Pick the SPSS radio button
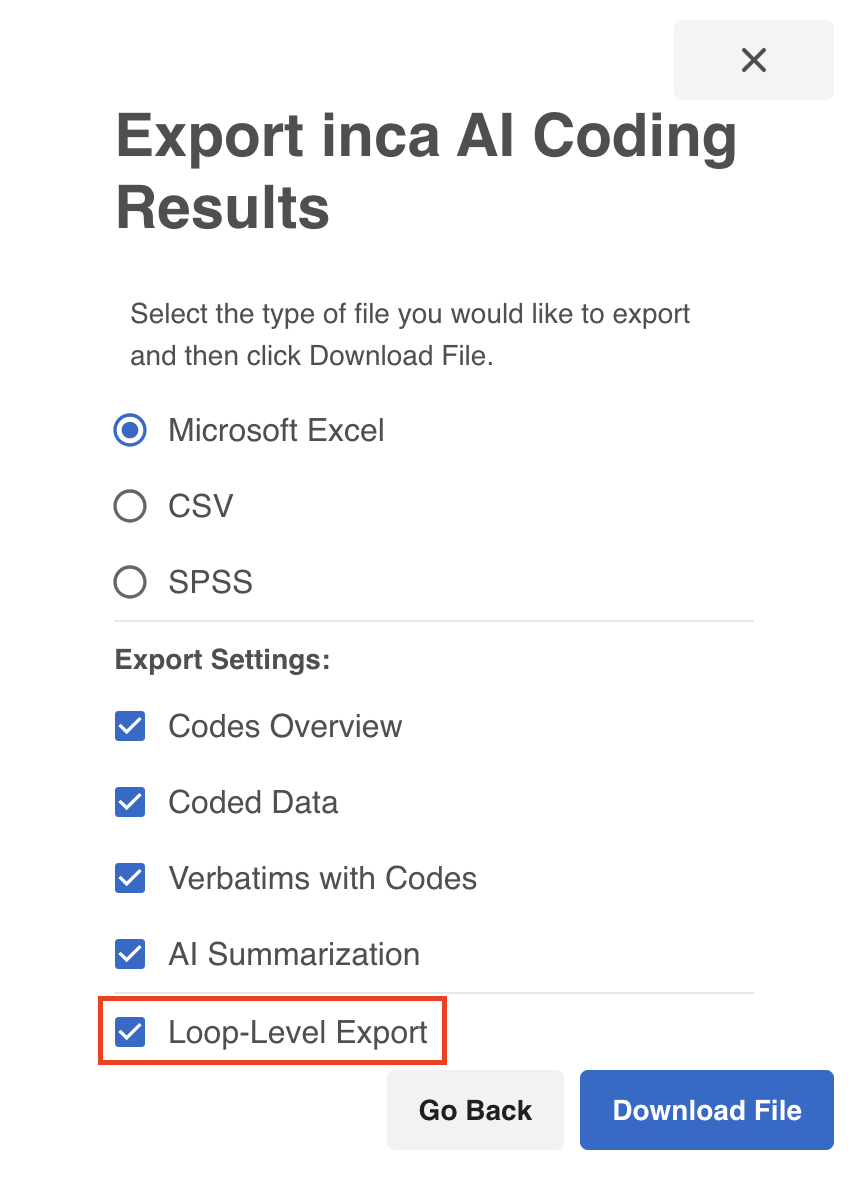Screen dimensions: 864x1180 pyautogui.click(x=130, y=582)
